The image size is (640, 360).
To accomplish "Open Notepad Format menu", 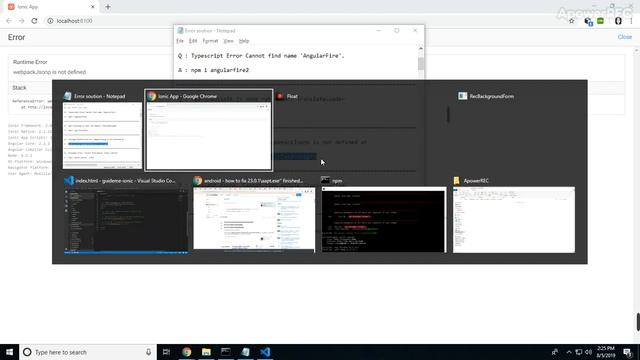I will click(210, 41).
